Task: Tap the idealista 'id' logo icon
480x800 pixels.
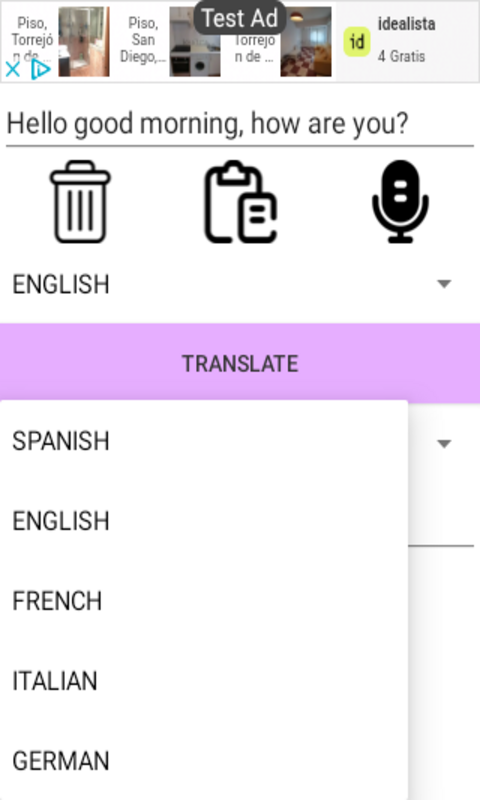Action: [x=357, y=42]
